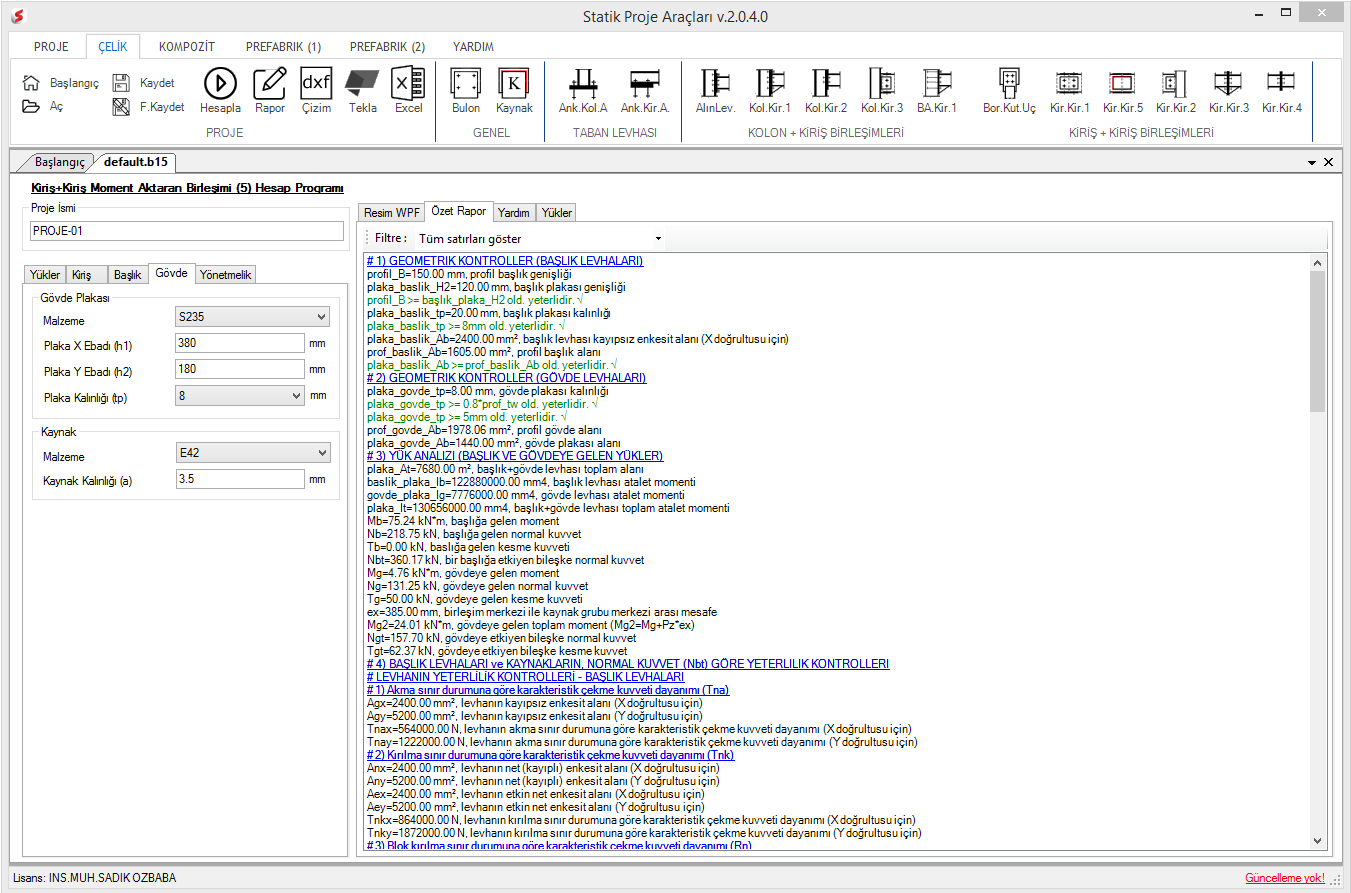Open AlınLev. connection tool
This screenshot has width=1351, height=893.
coord(715,91)
